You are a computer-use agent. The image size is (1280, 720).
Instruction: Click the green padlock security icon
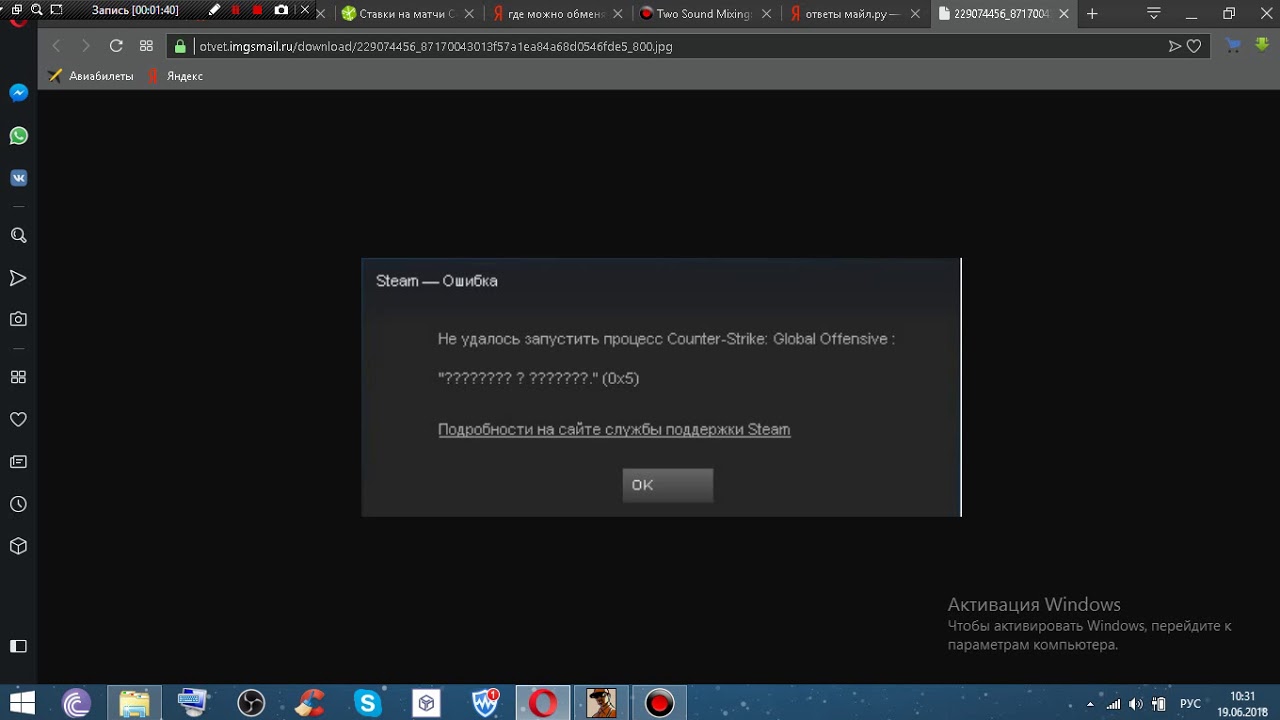pyautogui.click(x=181, y=46)
